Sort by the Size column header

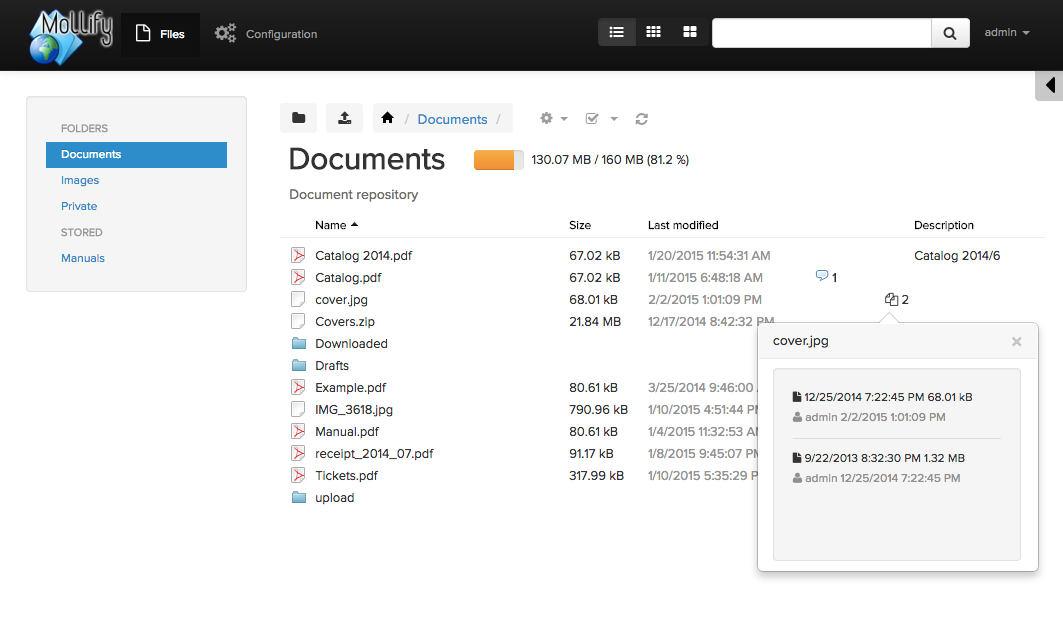pyautogui.click(x=580, y=225)
